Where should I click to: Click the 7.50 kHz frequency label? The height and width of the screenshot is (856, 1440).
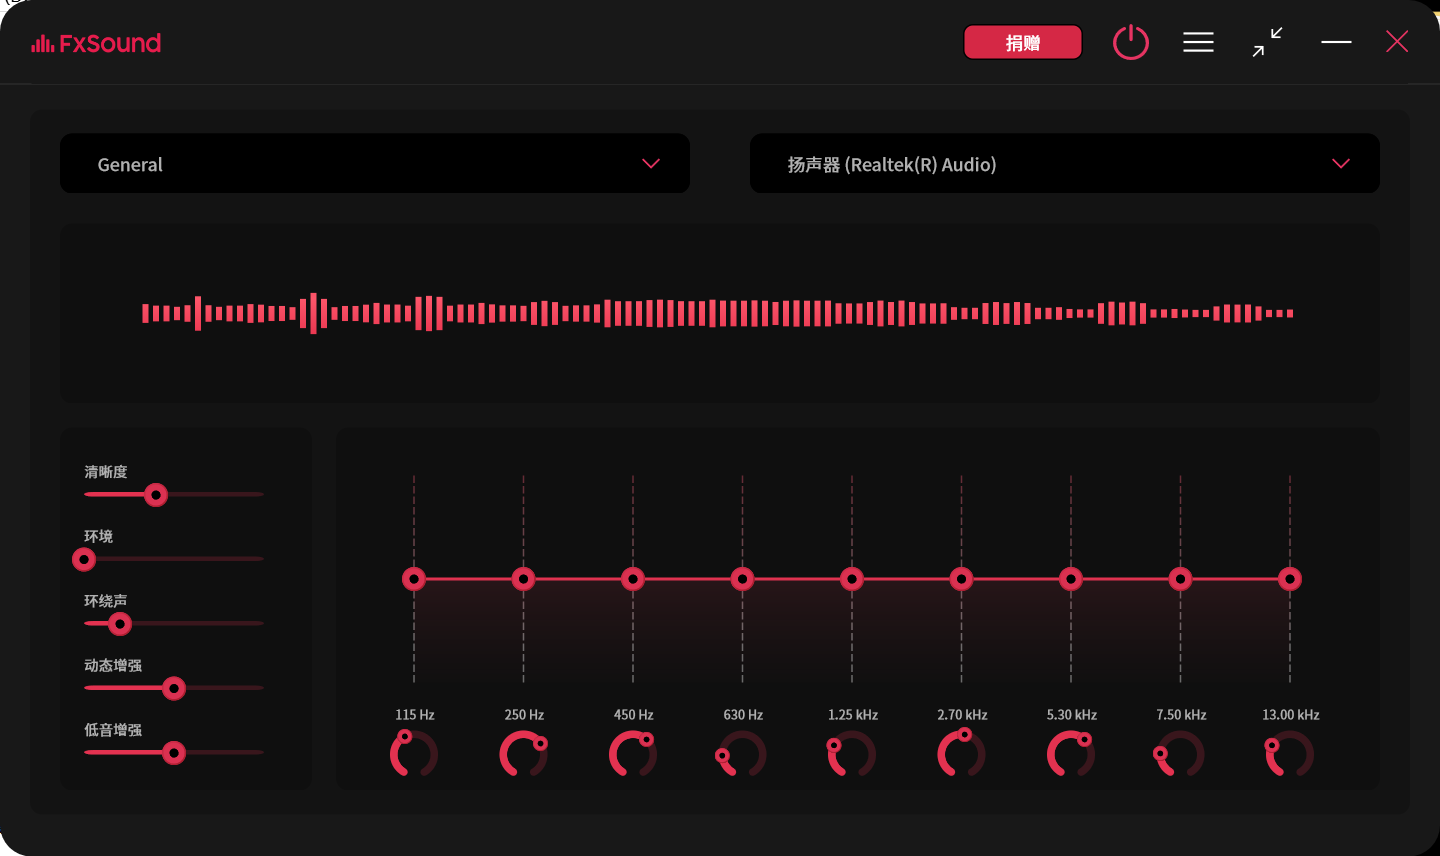pyautogui.click(x=1181, y=715)
